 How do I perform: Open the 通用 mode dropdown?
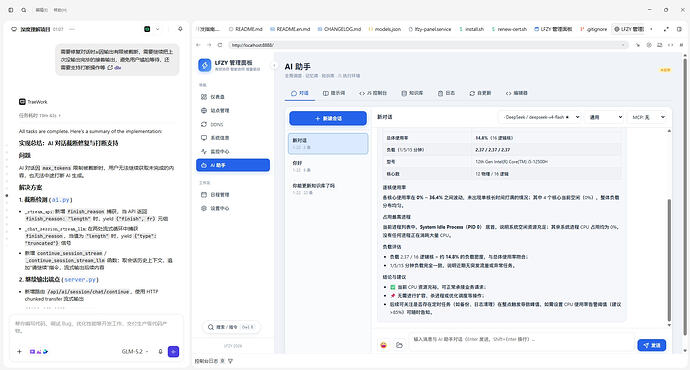point(606,117)
